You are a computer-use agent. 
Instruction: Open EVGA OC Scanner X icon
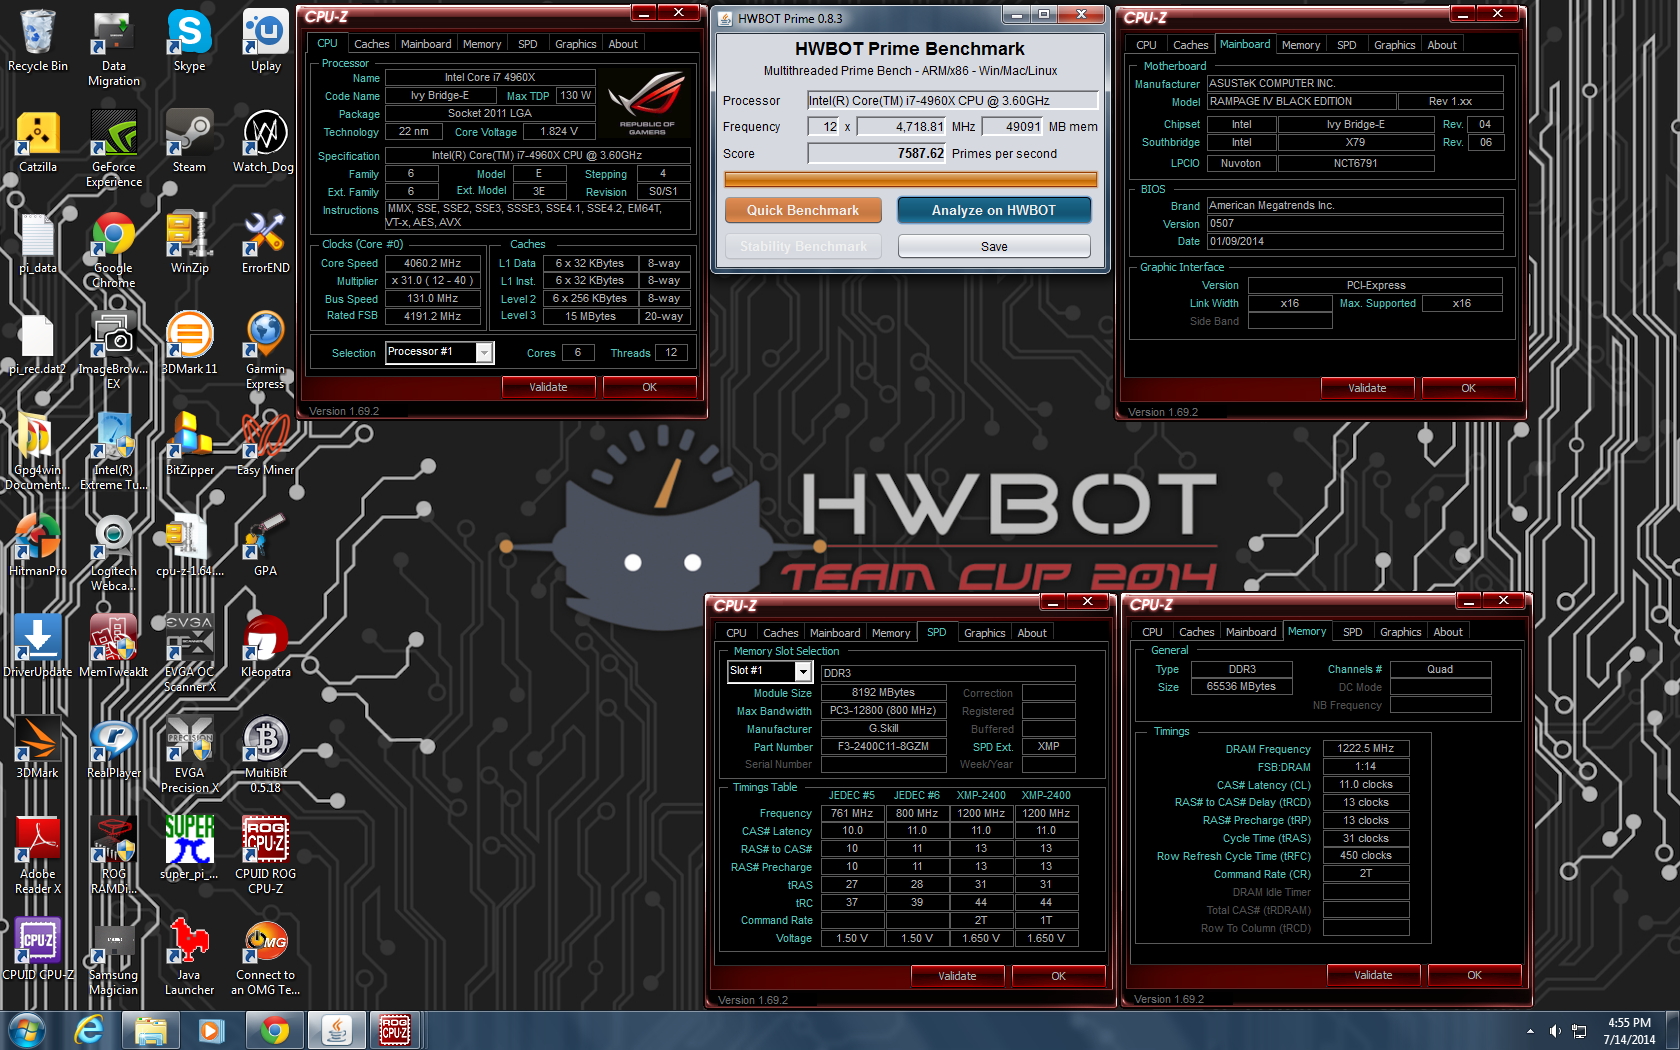pyautogui.click(x=189, y=653)
